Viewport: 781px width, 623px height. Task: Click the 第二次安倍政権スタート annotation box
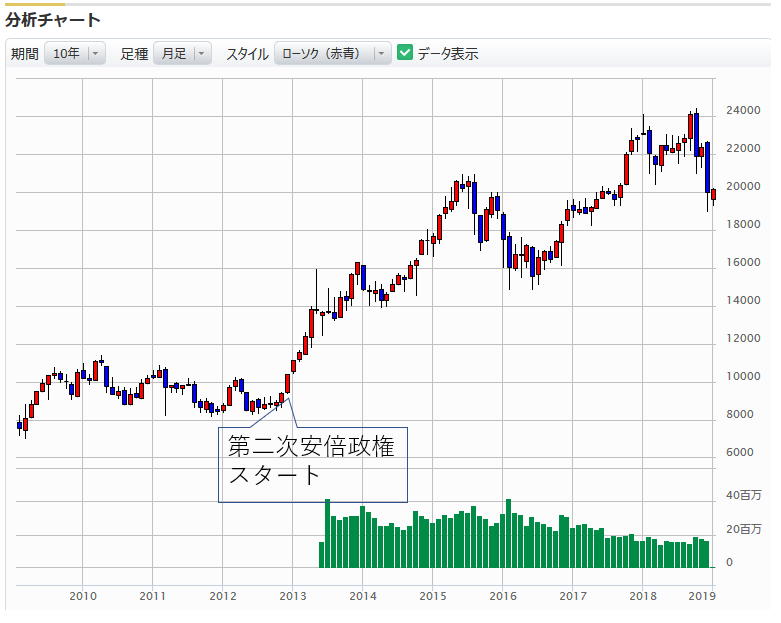click(312, 461)
